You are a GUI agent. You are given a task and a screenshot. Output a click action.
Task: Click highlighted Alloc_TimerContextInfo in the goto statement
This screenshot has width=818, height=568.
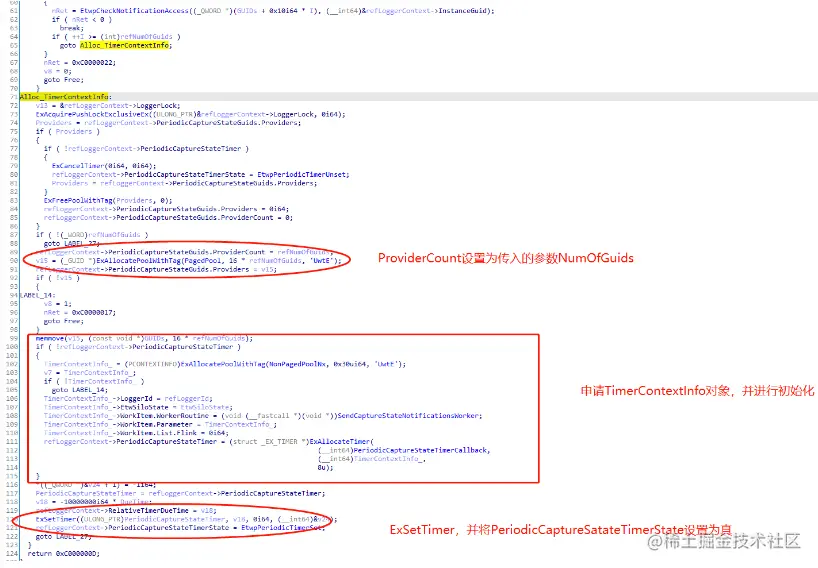pos(124,45)
